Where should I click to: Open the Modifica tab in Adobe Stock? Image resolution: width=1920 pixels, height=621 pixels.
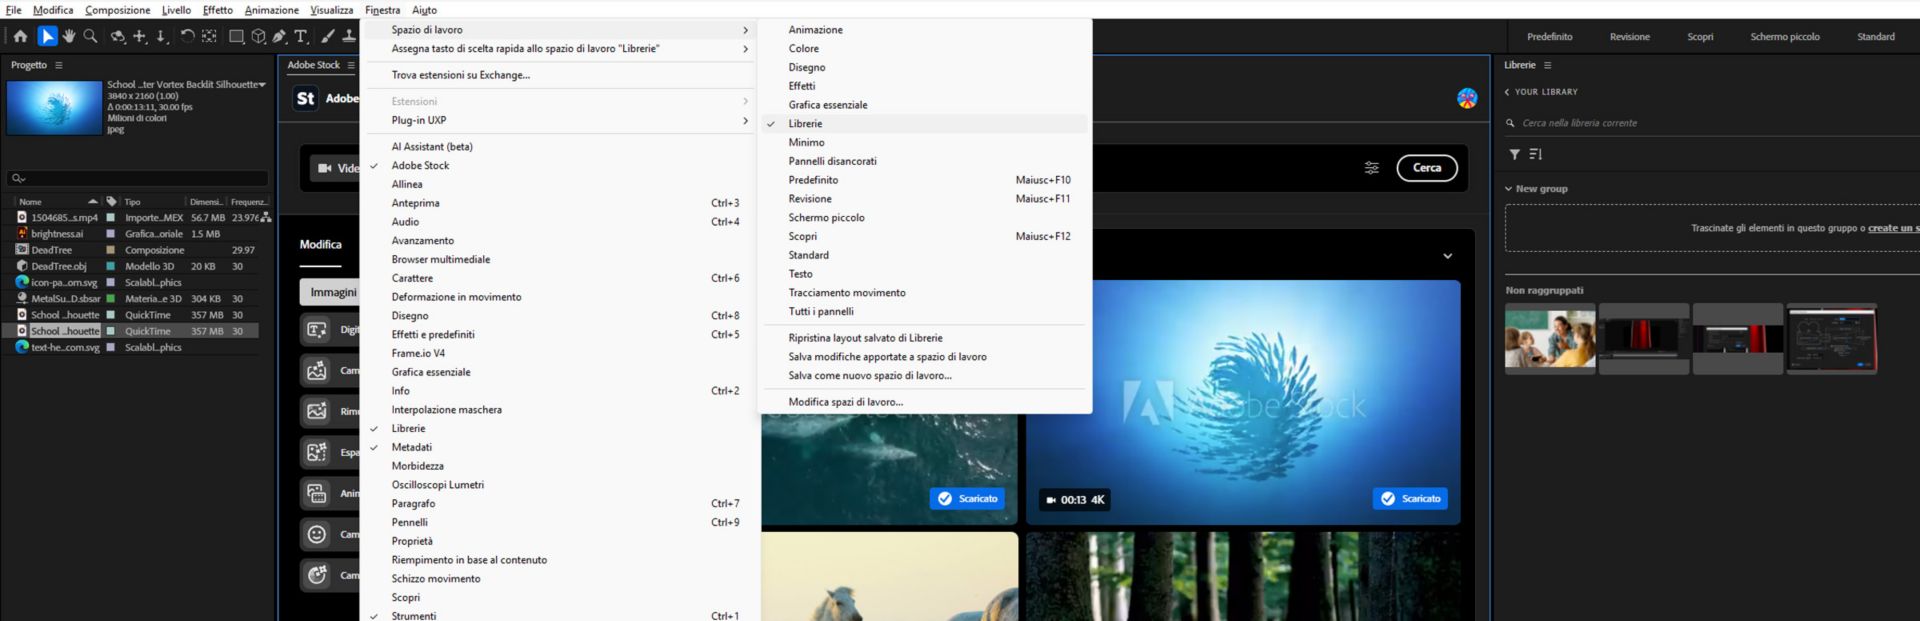320,245
